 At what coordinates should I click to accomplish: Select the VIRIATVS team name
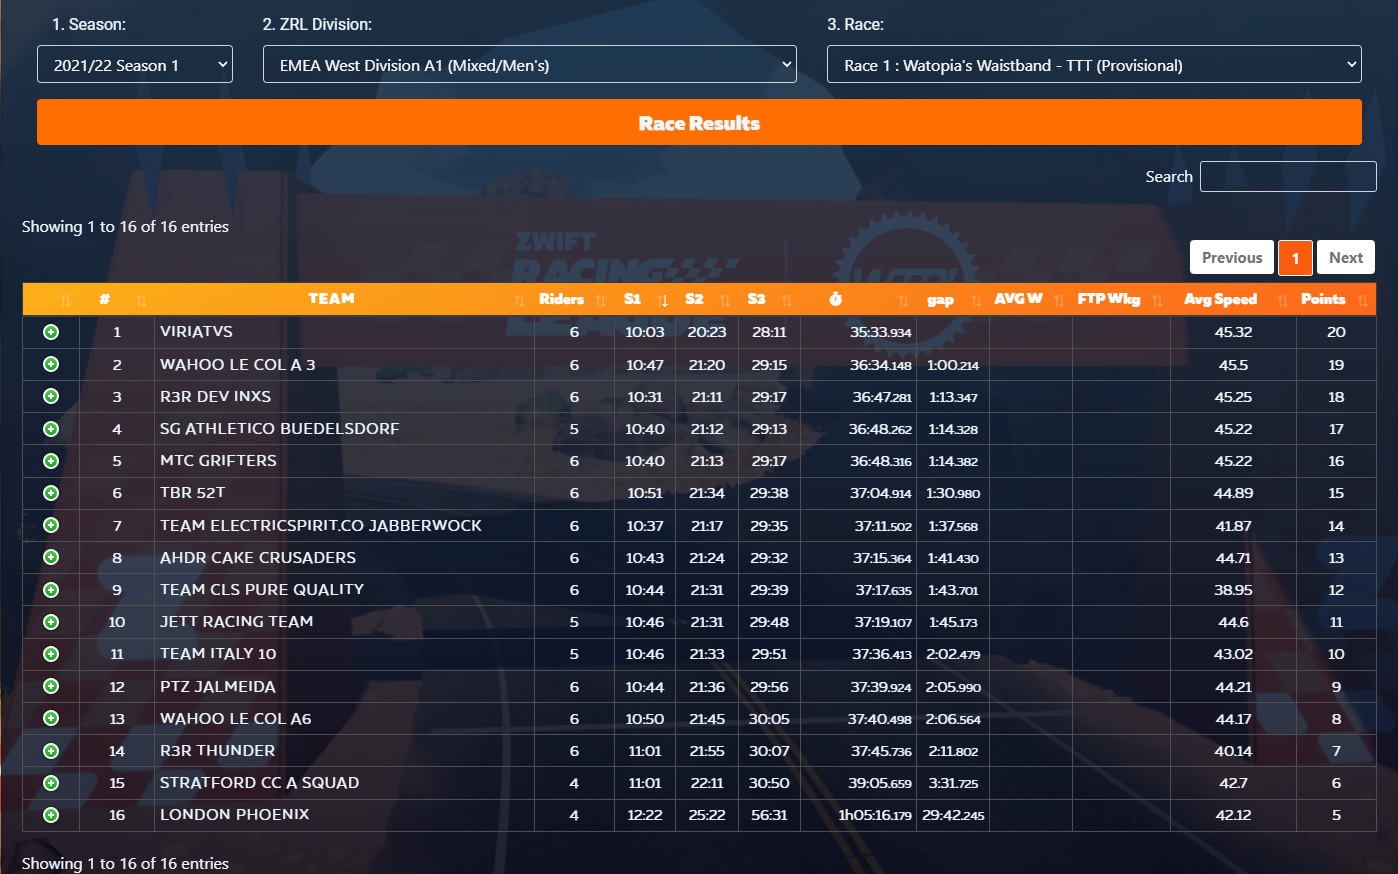(x=196, y=332)
